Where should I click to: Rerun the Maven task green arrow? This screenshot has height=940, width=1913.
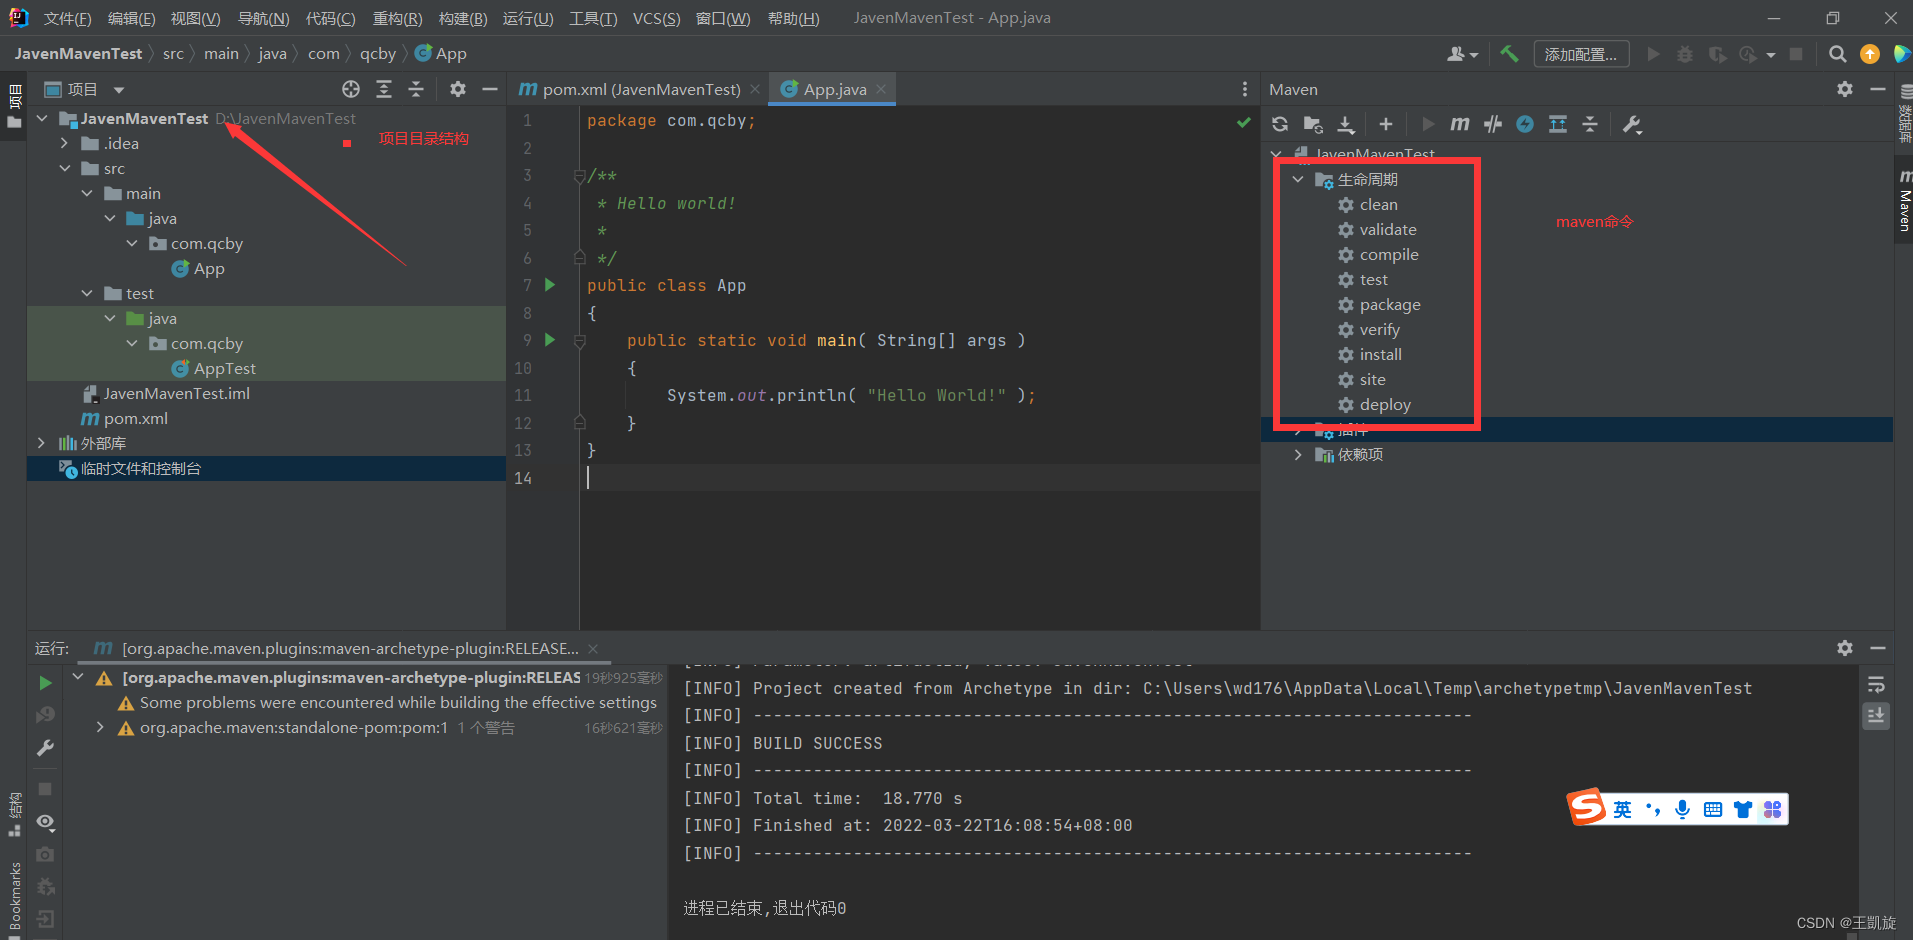coord(45,682)
